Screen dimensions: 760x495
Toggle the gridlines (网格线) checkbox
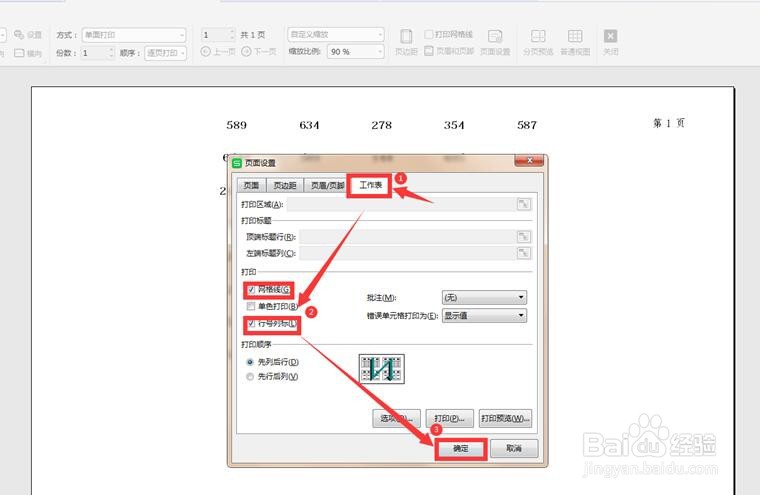coord(251,290)
